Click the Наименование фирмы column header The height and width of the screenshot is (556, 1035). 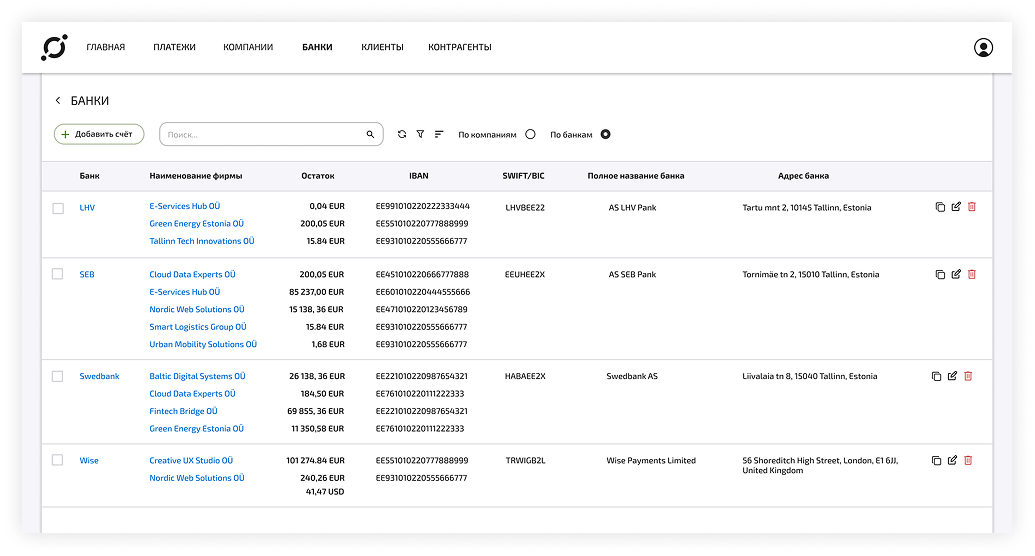(x=196, y=176)
